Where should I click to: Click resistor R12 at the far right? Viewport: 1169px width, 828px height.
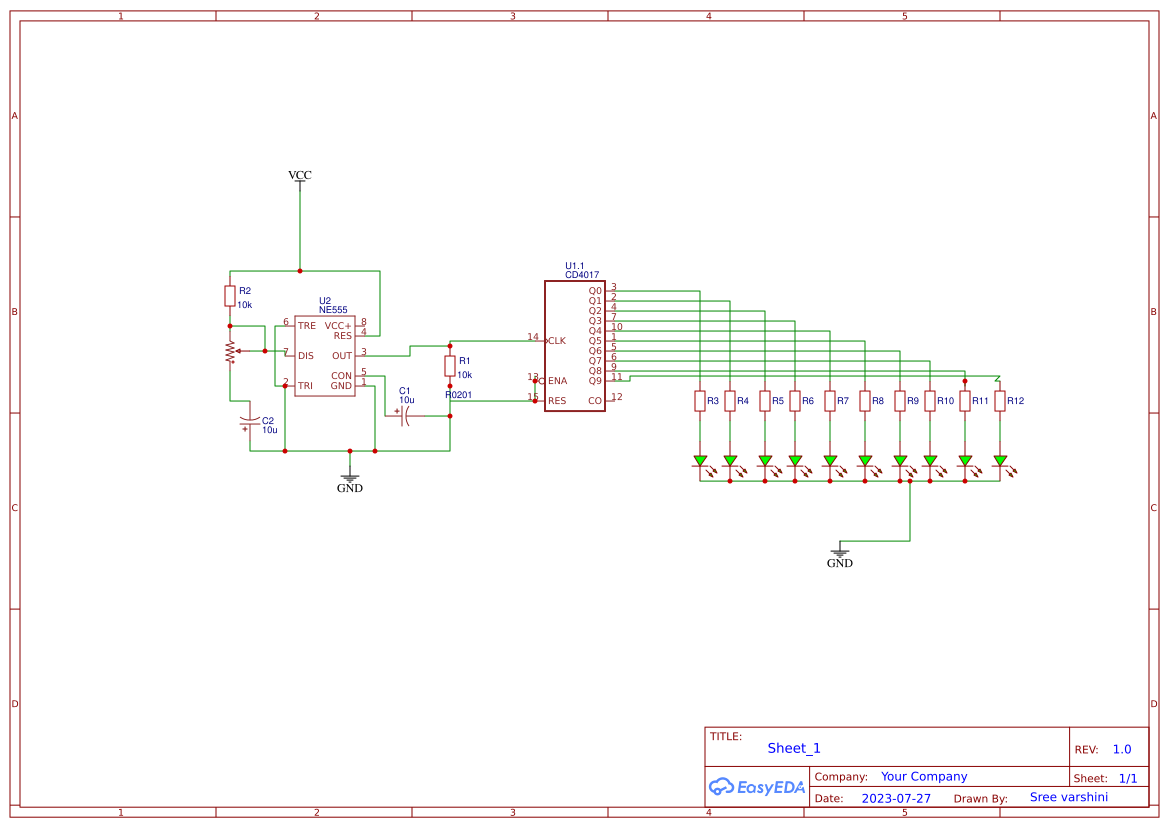pyautogui.click(x=1000, y=400)
